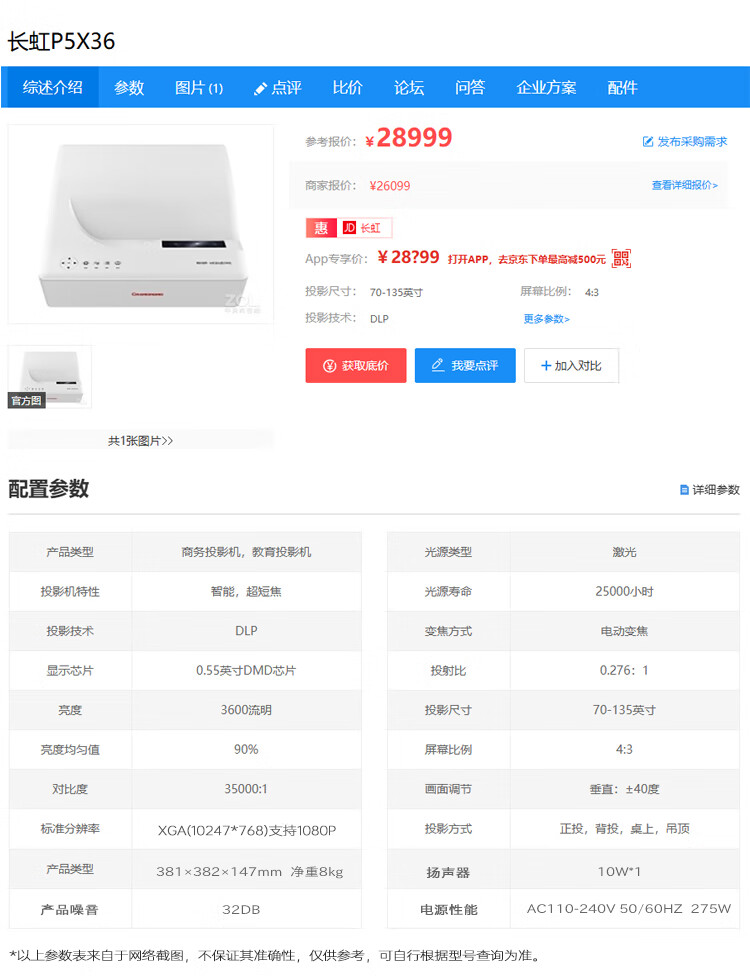Open 查看详细报价 link

pos(684,185)
